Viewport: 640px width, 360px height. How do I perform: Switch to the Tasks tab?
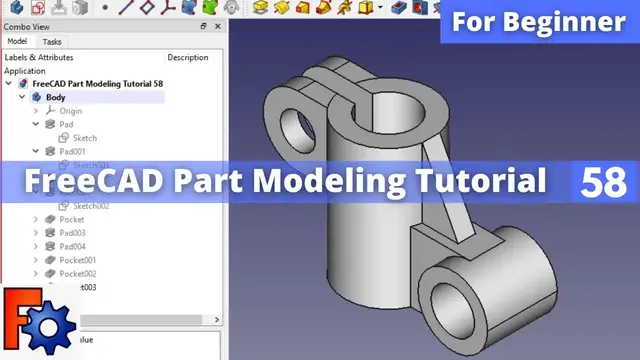point(52,42)
